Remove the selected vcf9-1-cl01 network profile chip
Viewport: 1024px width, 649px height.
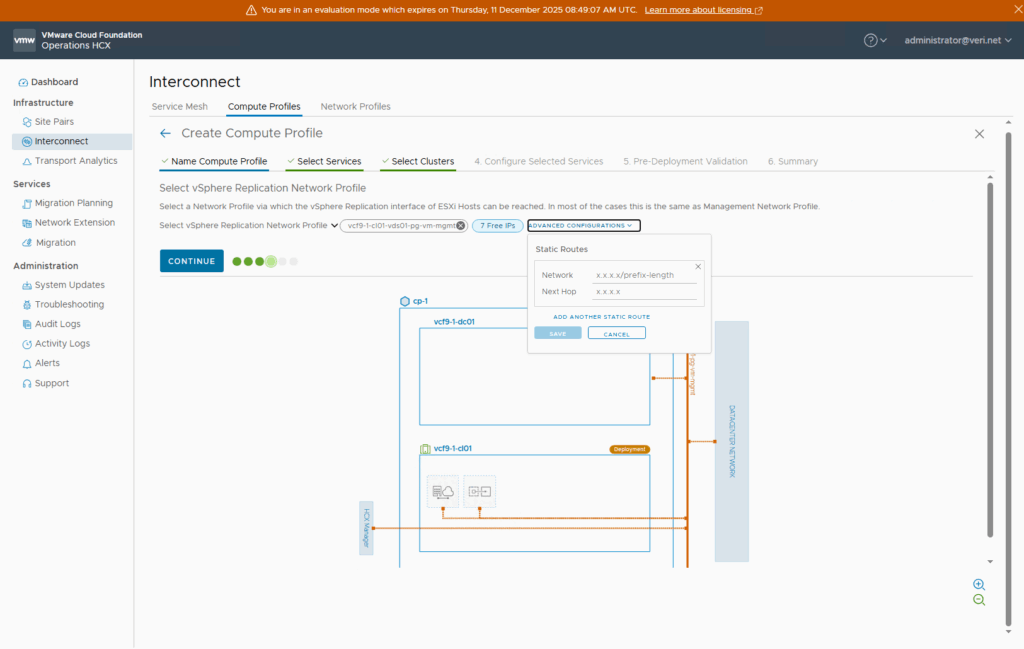(461, 226)
